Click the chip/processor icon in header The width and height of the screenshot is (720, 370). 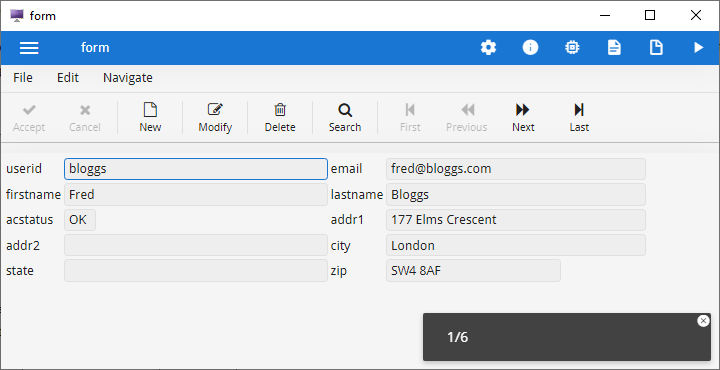[x=572, y=47]
